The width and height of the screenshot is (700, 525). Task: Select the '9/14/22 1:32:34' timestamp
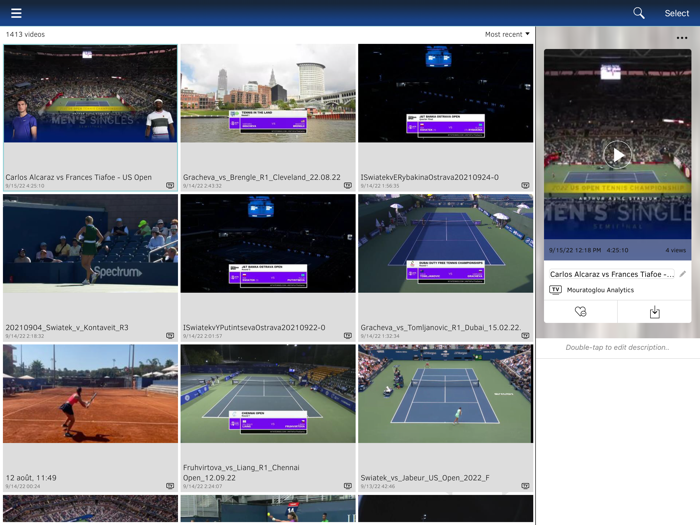tap(380, 336)
